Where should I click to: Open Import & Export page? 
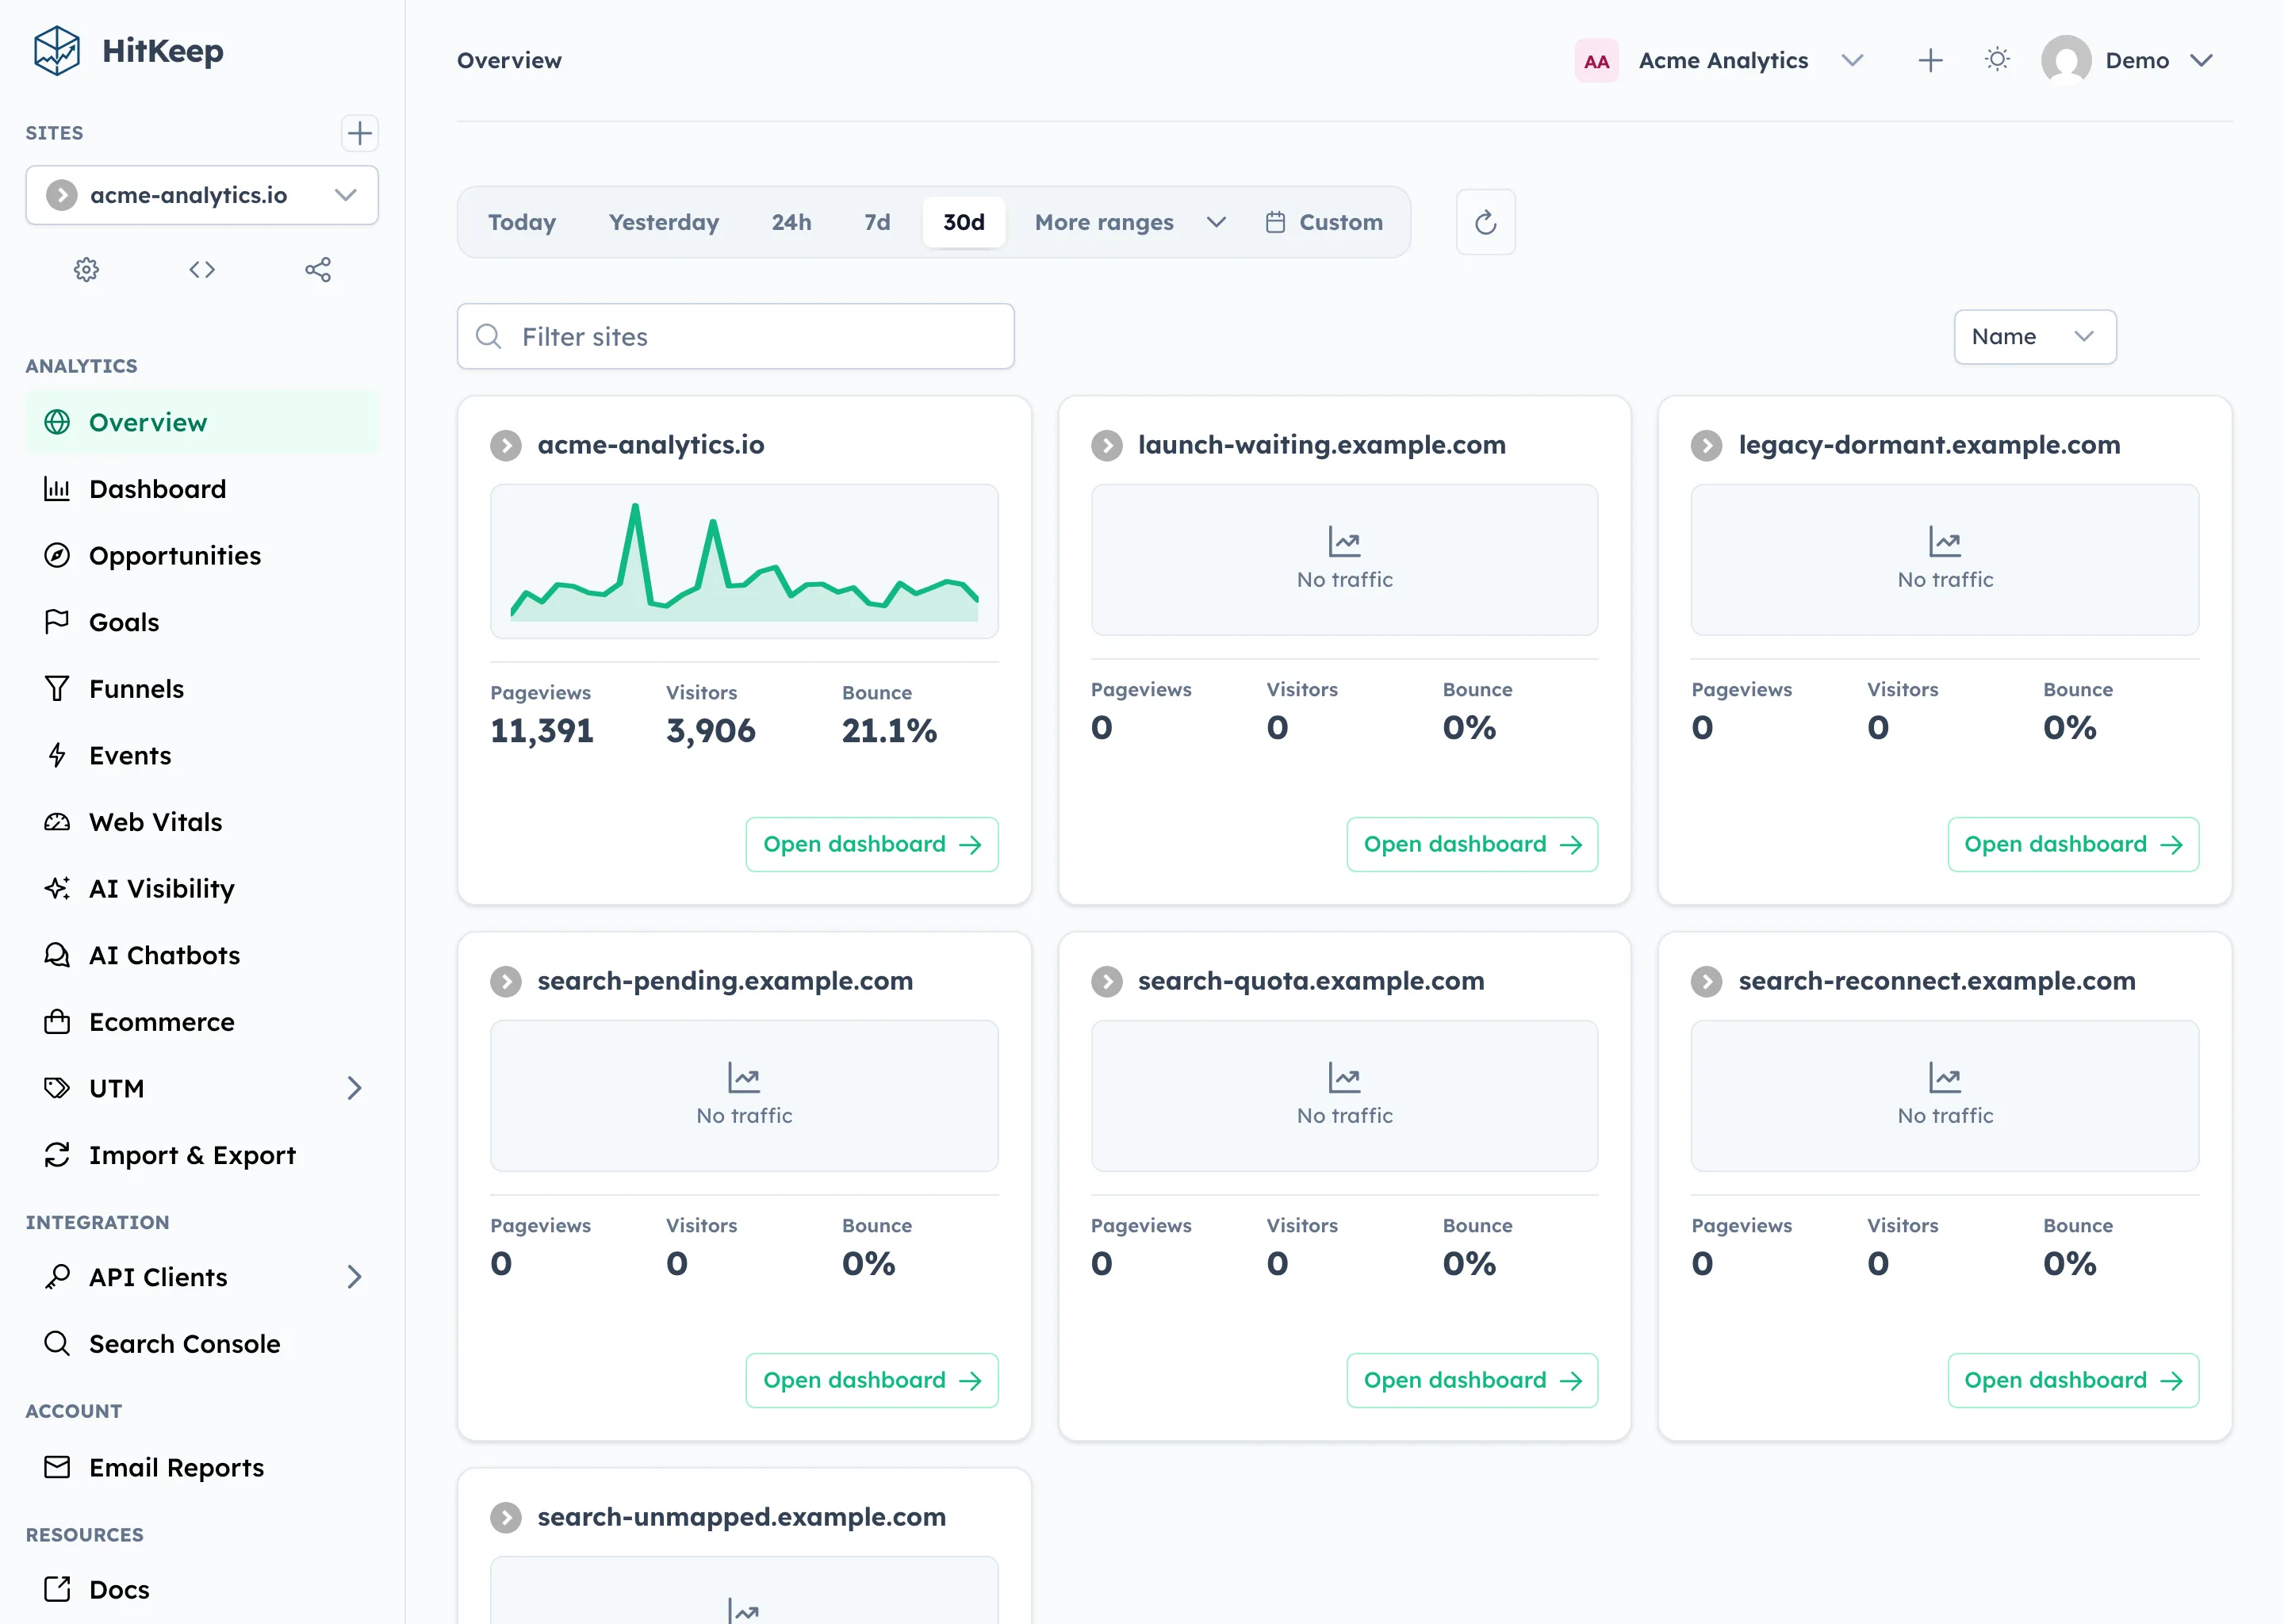pos(202,1155)
